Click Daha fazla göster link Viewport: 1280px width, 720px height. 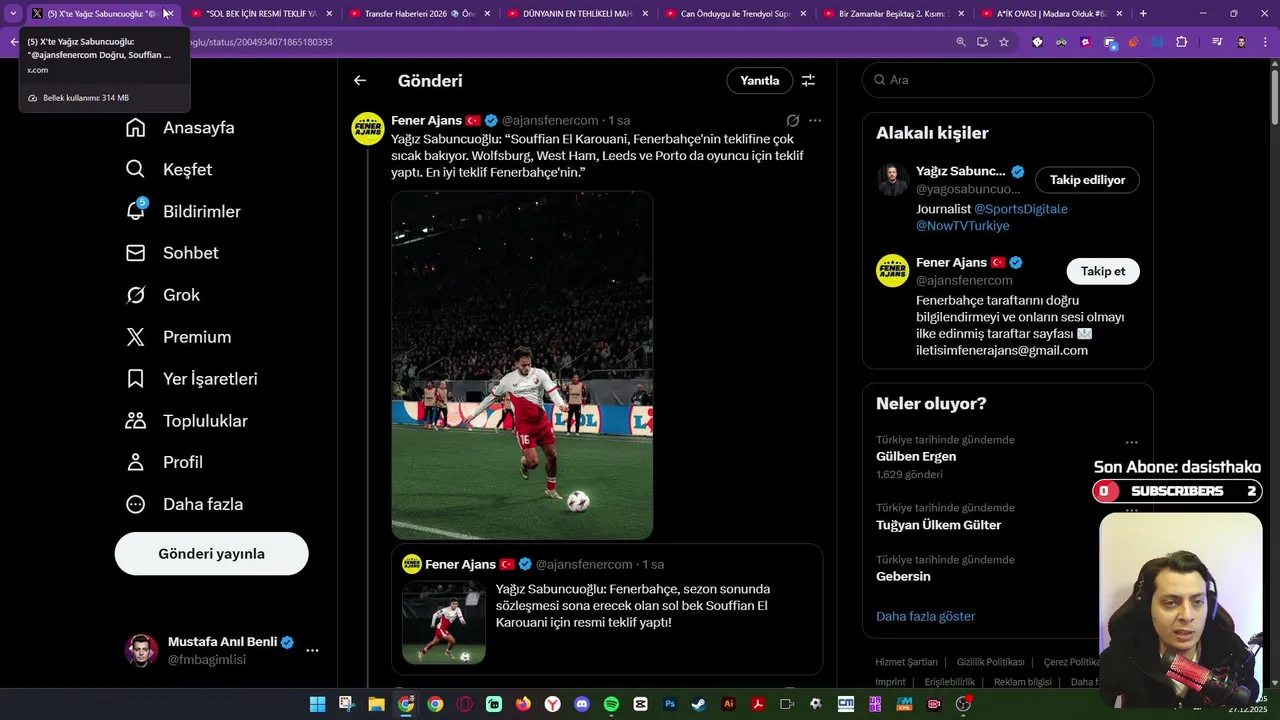pyautogui.click(x=925, y=617)
